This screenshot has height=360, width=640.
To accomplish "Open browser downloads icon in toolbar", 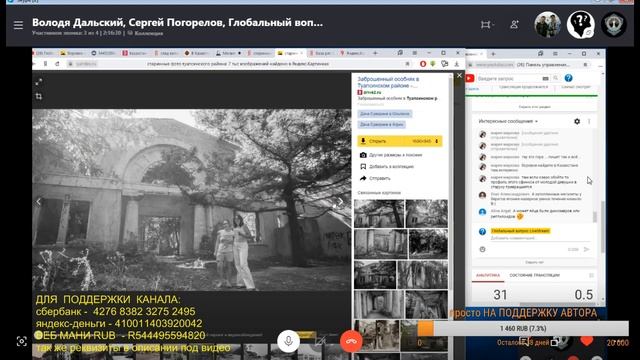I will click(456, 64).
